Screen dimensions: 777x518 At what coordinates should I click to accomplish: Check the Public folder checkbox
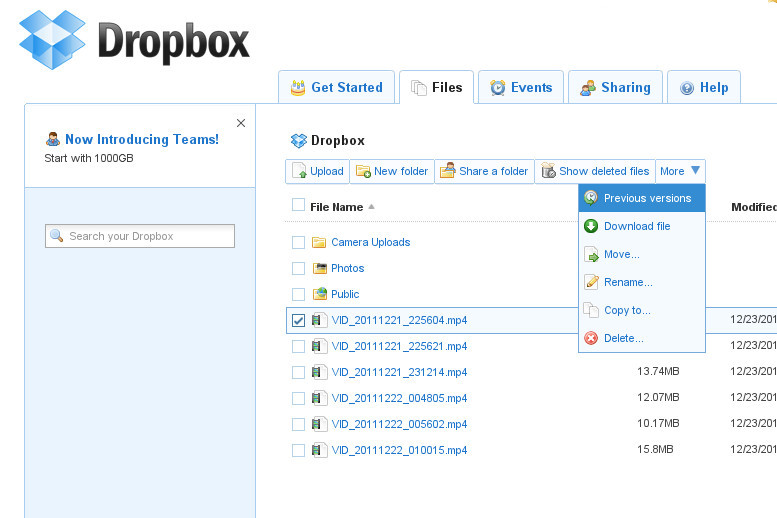tap(298, 294)
